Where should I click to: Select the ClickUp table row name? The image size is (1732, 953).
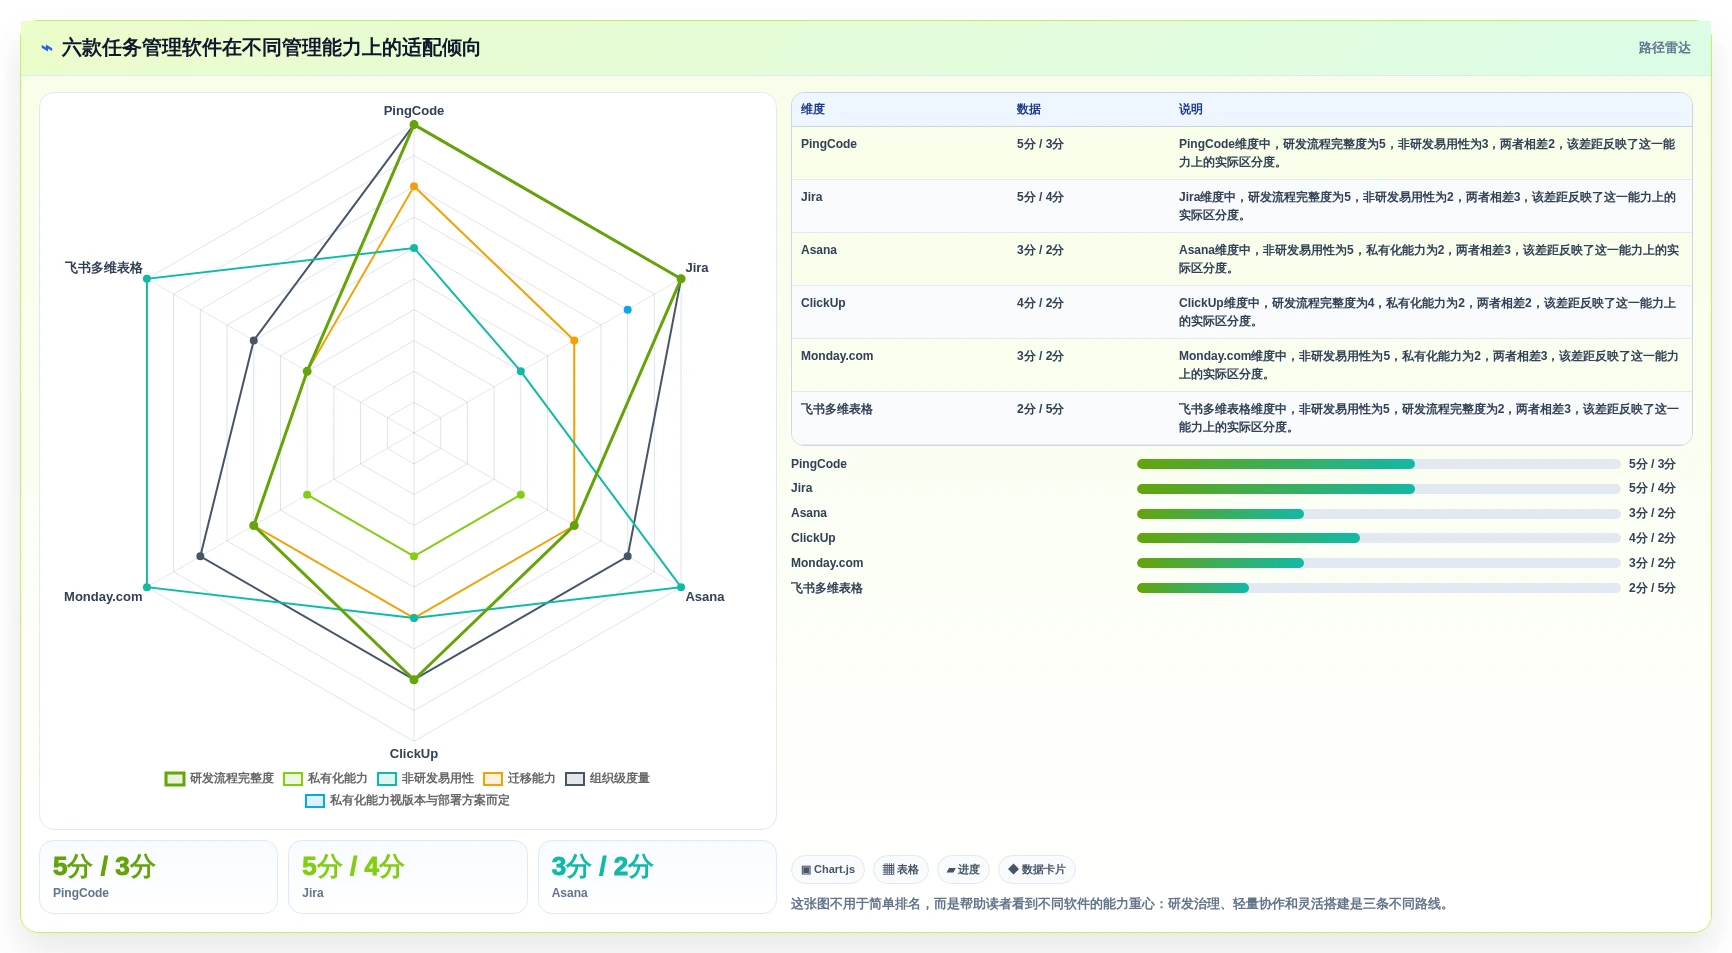[823, 303]
